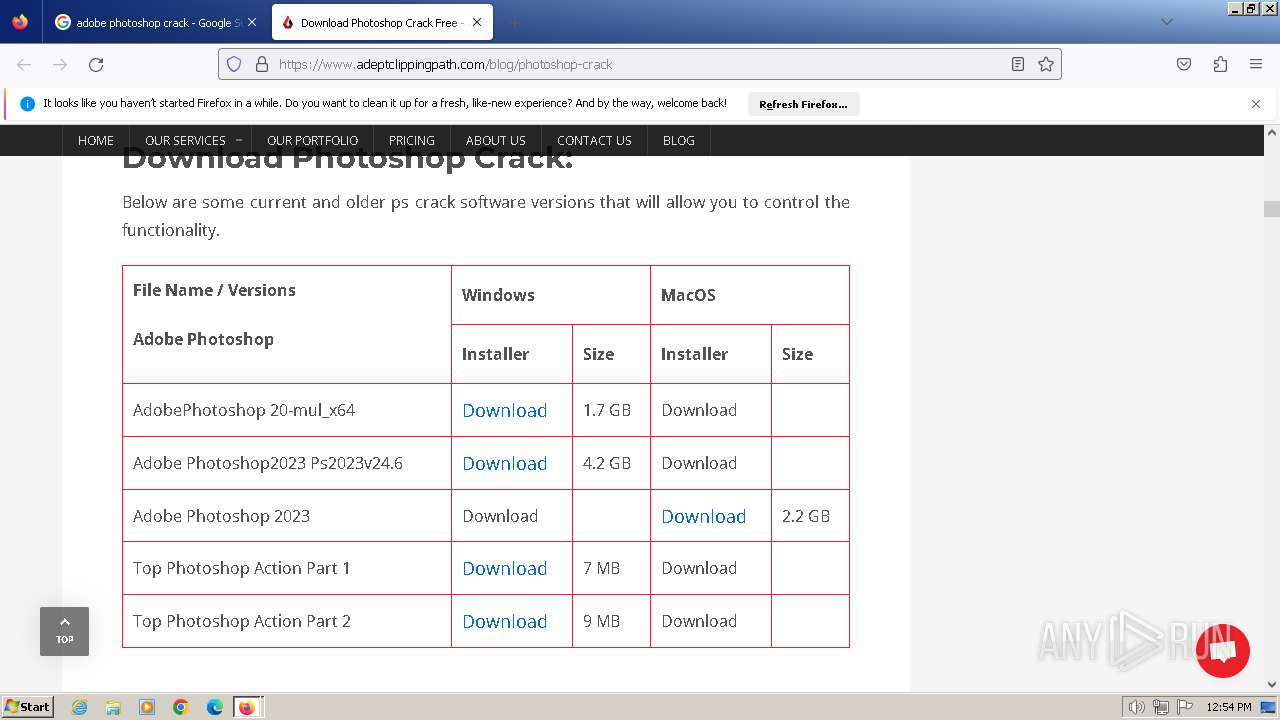Click the network tray icon
The image size is (1280, 720).
coord(1161,707)
